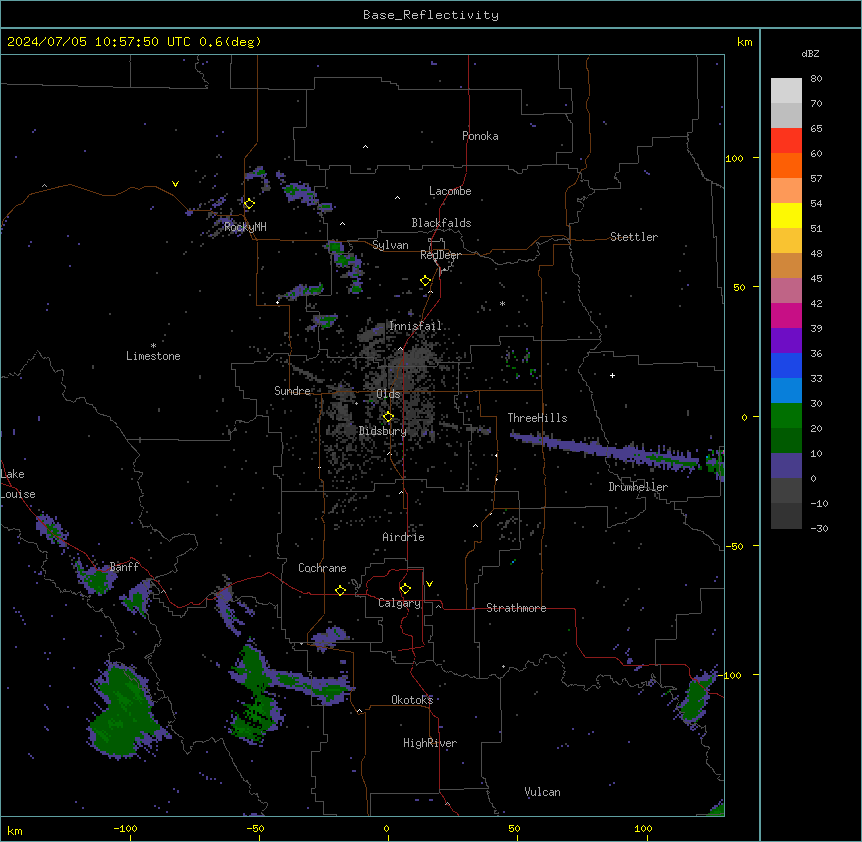Click the -30 dBZ legend value
The width and height of the screenshot is (862, 842).
click(819, 528)
